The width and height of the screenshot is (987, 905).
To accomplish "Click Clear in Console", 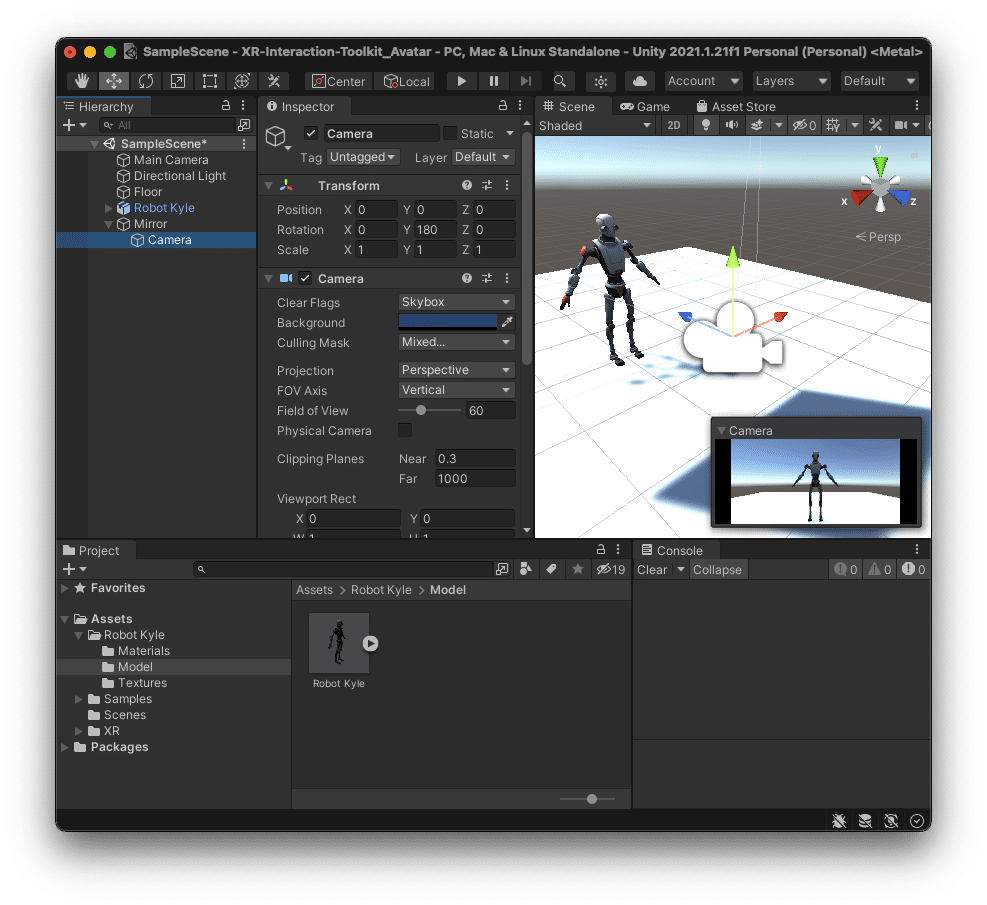I will coord(651,570).
